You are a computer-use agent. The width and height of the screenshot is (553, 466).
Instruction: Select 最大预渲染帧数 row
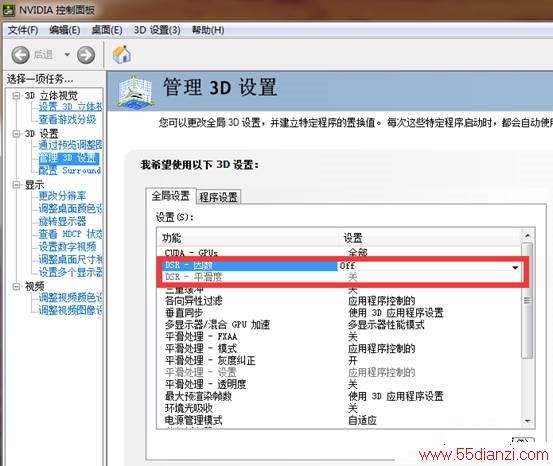pyautogui.click(x=340, y=397)
